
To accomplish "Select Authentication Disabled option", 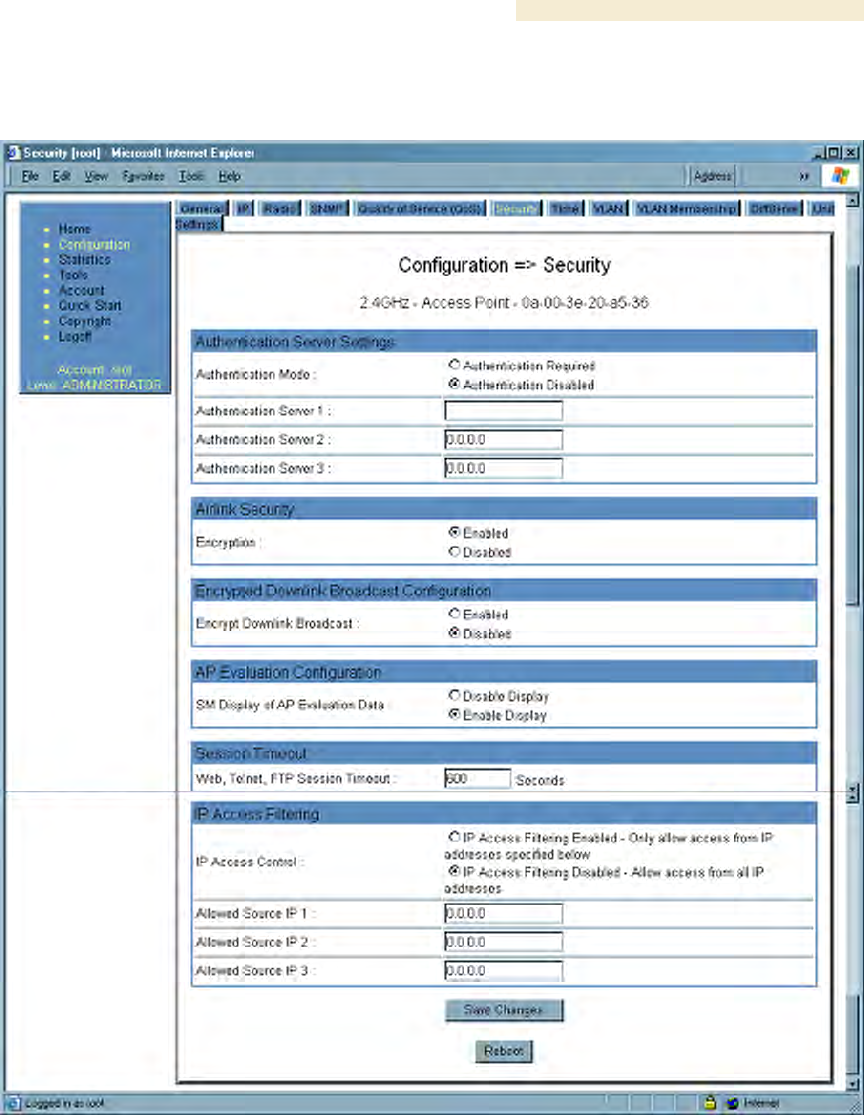I will (x=454, y=384).
